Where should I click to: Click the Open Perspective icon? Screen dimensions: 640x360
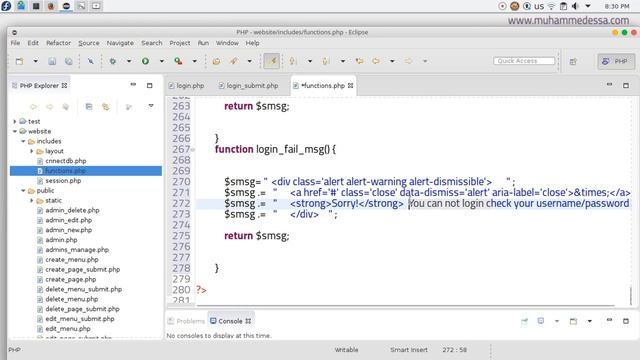point(573,62)
